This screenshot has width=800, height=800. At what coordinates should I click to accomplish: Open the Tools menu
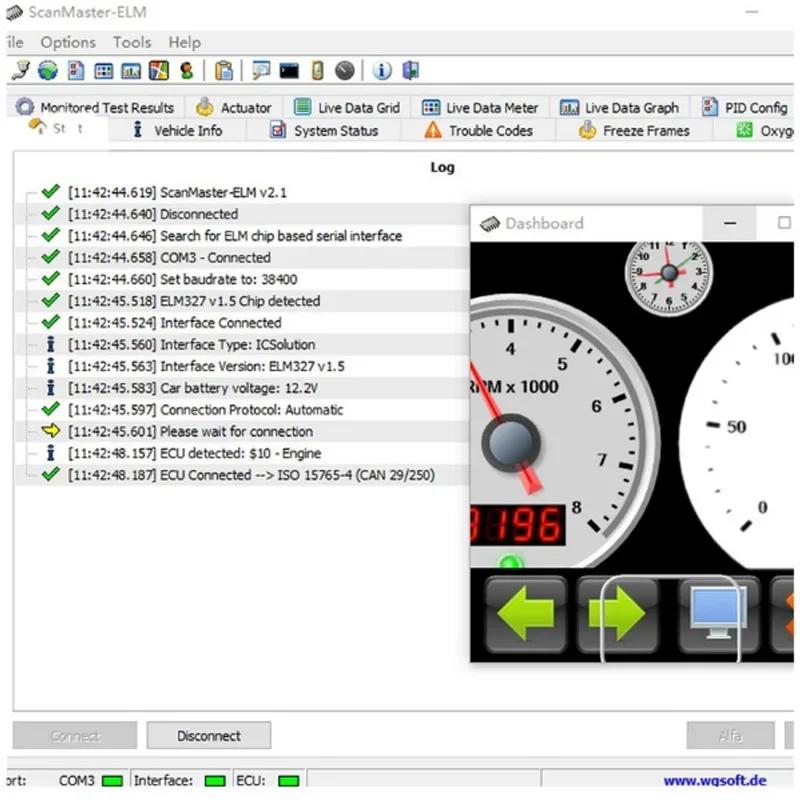pos(132,42)
